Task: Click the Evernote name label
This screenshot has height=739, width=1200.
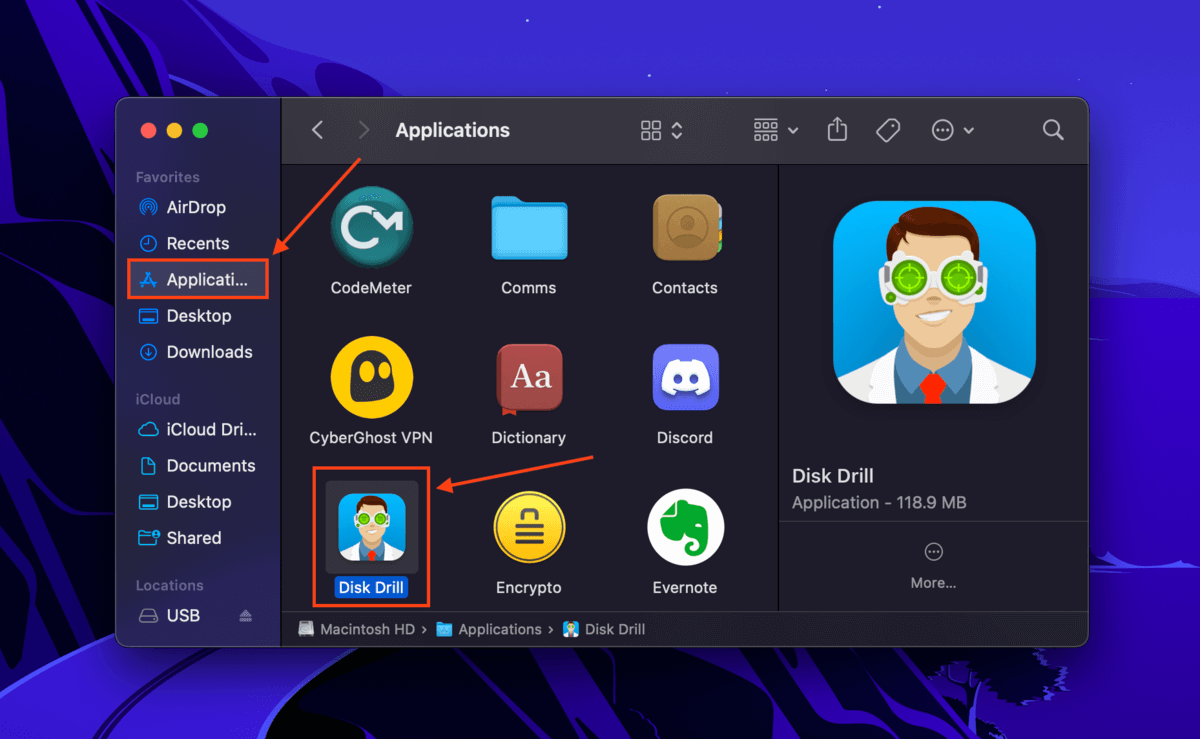Action: pyautogui.click(x=685, y=587)
